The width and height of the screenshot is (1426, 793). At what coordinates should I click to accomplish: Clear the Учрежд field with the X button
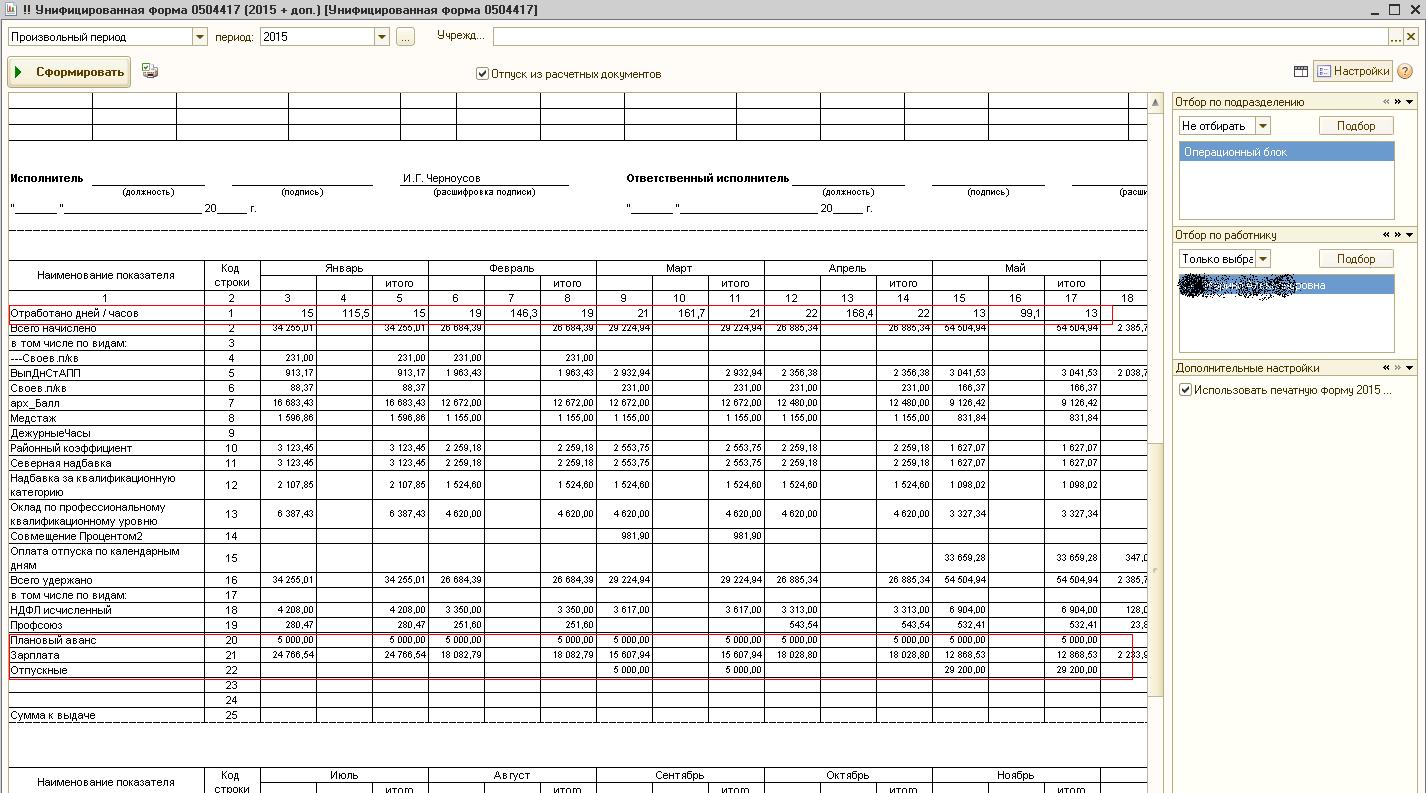click(1411, 37)
